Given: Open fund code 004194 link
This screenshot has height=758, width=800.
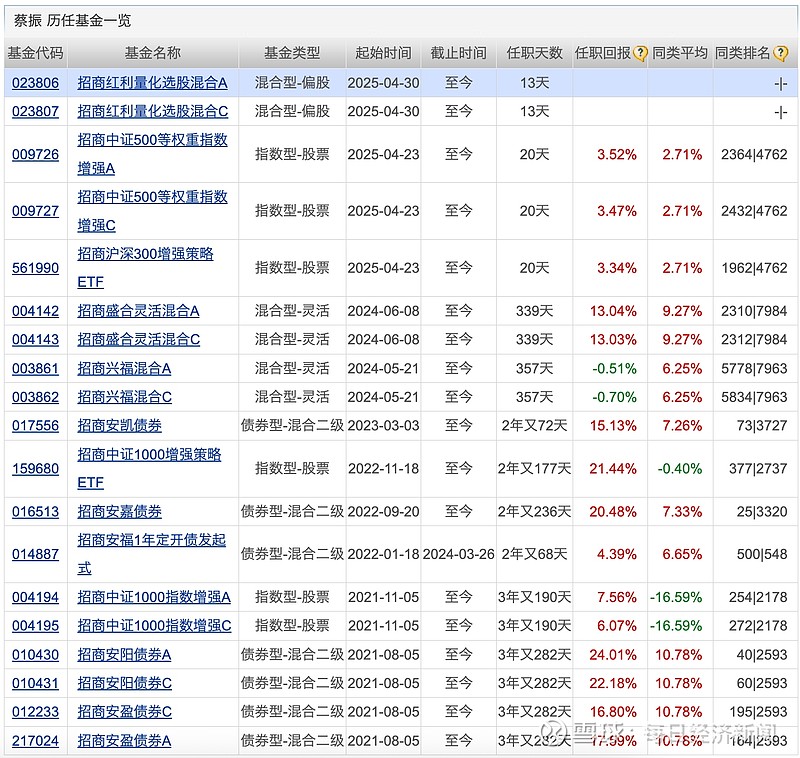Looking at the screenshot, I should (x=35, y=597).
